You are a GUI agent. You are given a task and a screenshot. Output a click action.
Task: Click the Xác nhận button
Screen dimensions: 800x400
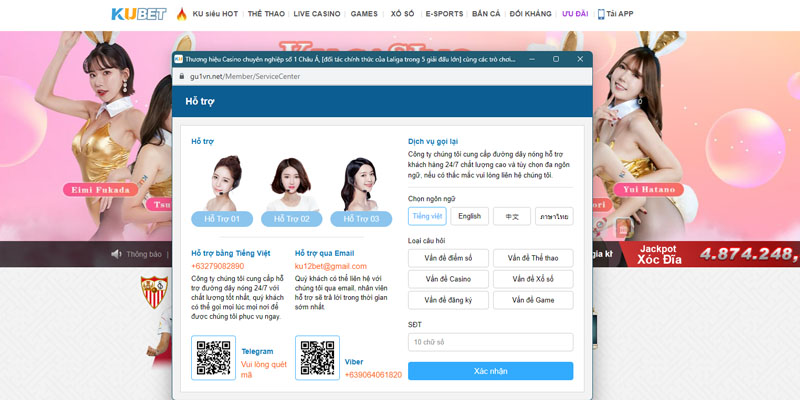click(491, 371)
